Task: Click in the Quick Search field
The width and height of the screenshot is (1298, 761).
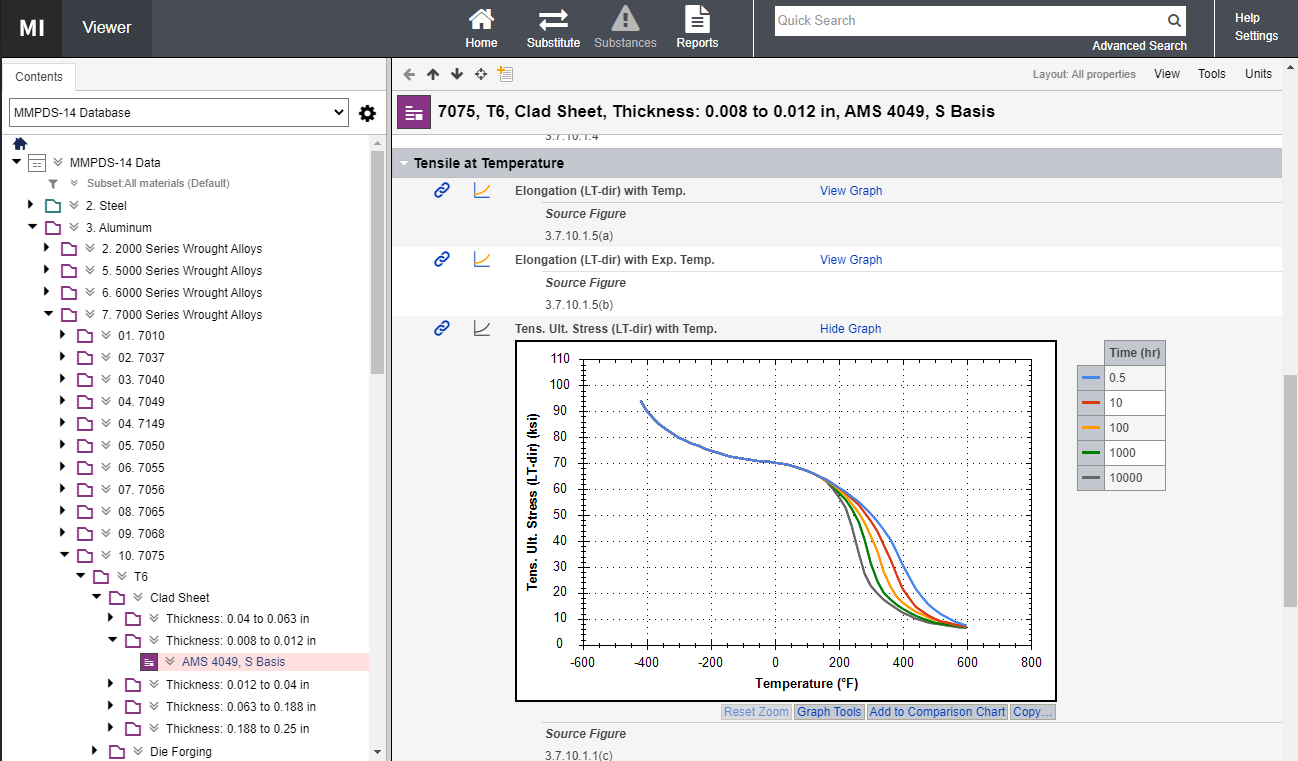Action: [x=970, y=21]
